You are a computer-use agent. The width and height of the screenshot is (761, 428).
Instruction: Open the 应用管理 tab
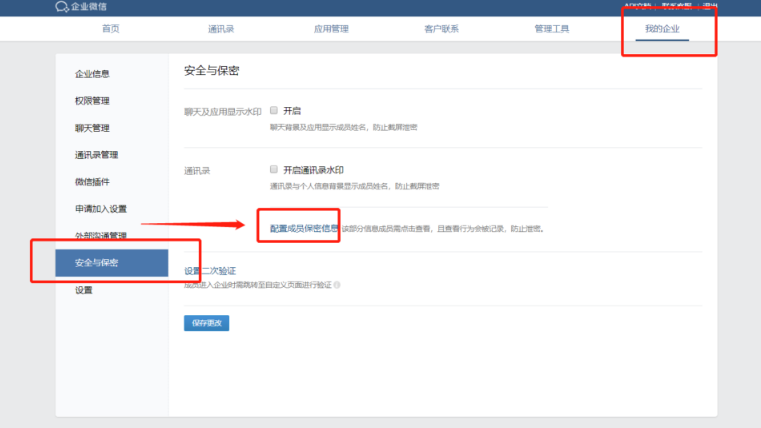coord(332,29)
